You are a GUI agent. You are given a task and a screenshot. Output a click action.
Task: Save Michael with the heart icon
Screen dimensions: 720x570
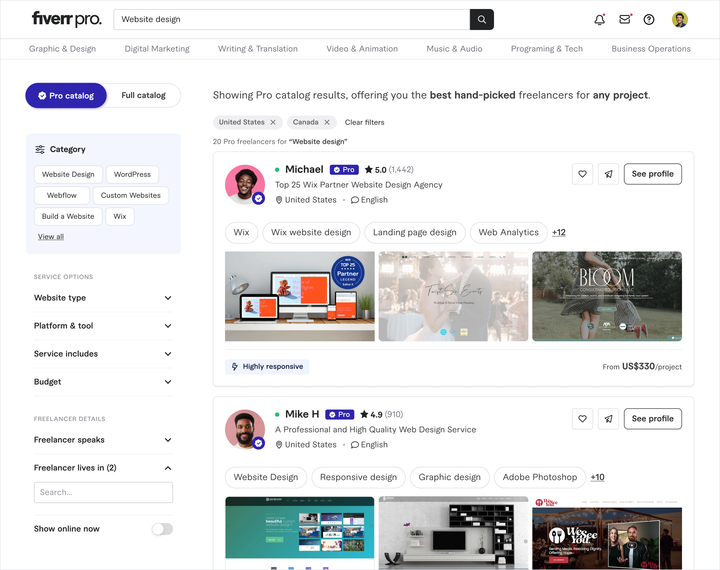click(x=582, y=174)
